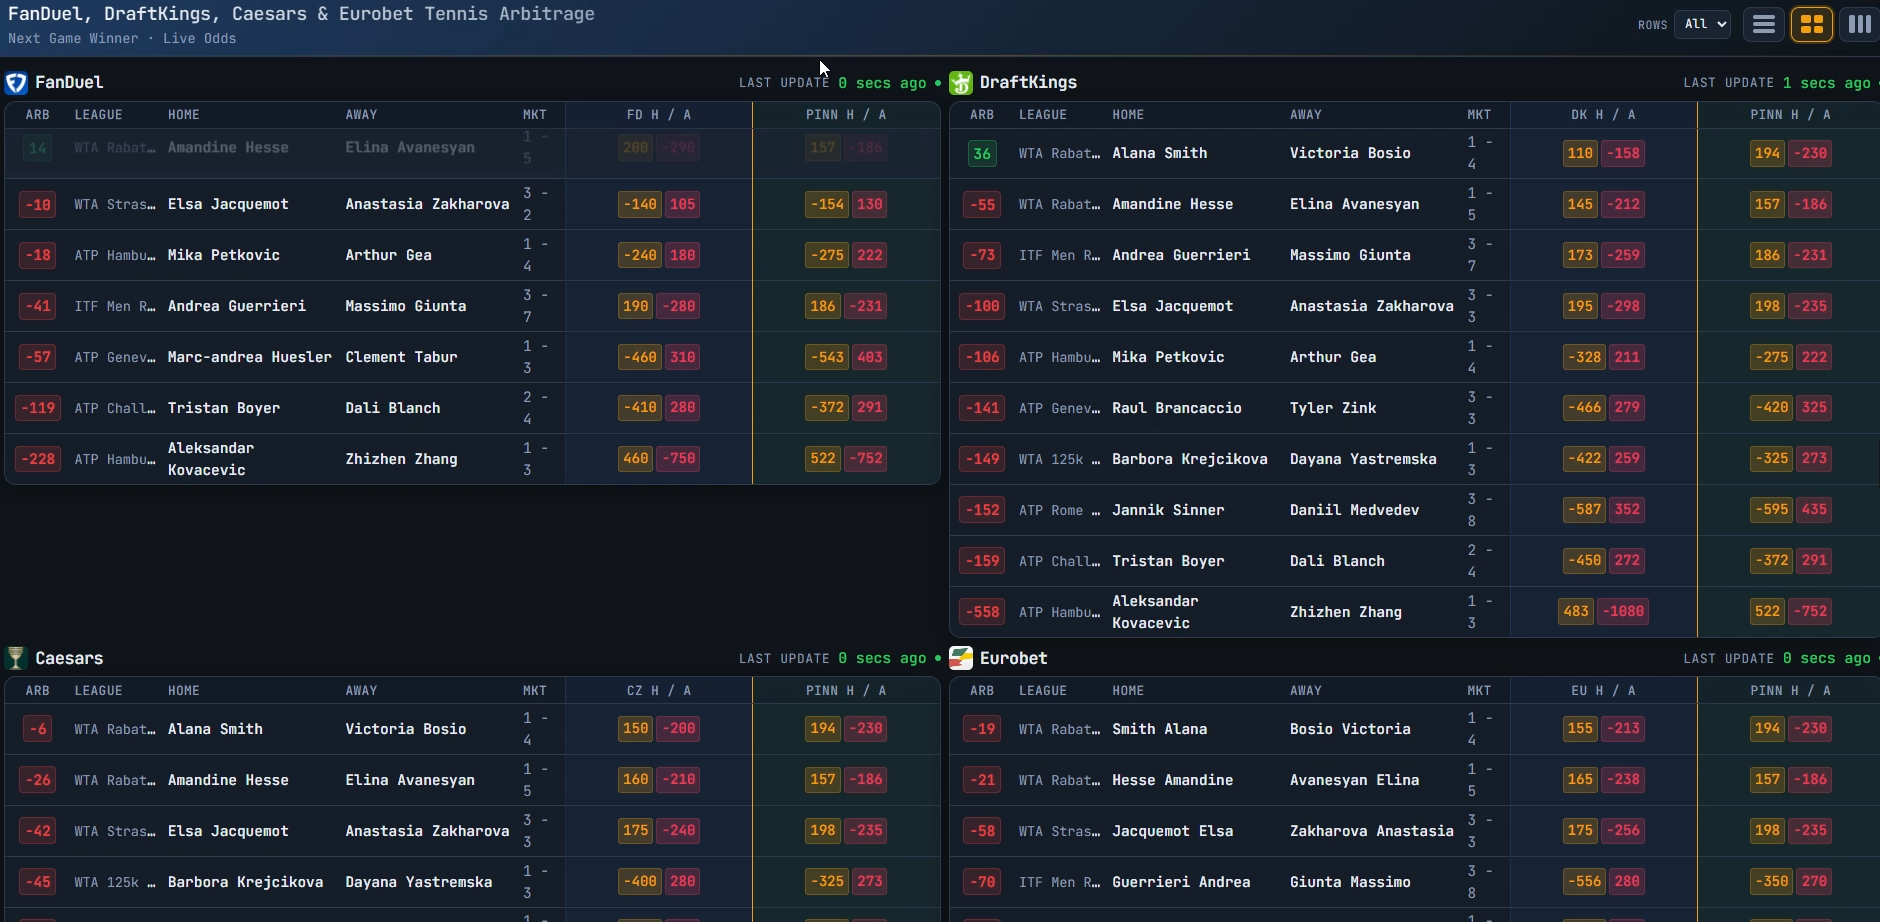
Task: Select Marc-andrea Huesler in the FanDuel table
Action: tap(250, 357)
